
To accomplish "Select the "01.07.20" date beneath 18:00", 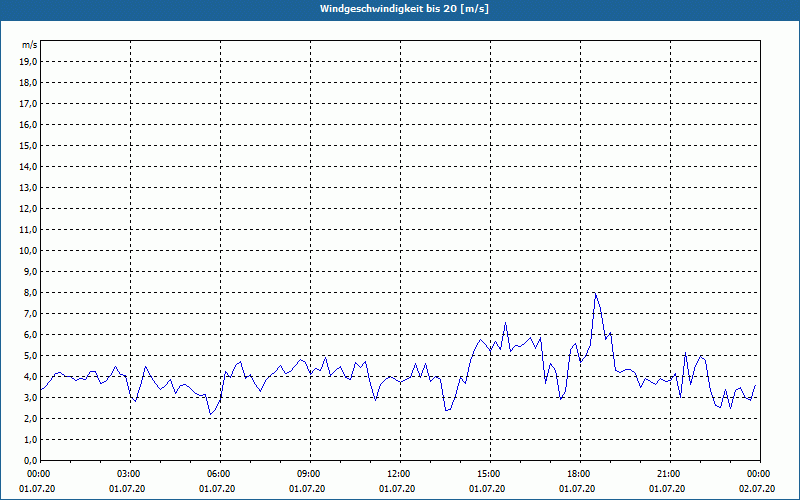I will coord(577,489).
